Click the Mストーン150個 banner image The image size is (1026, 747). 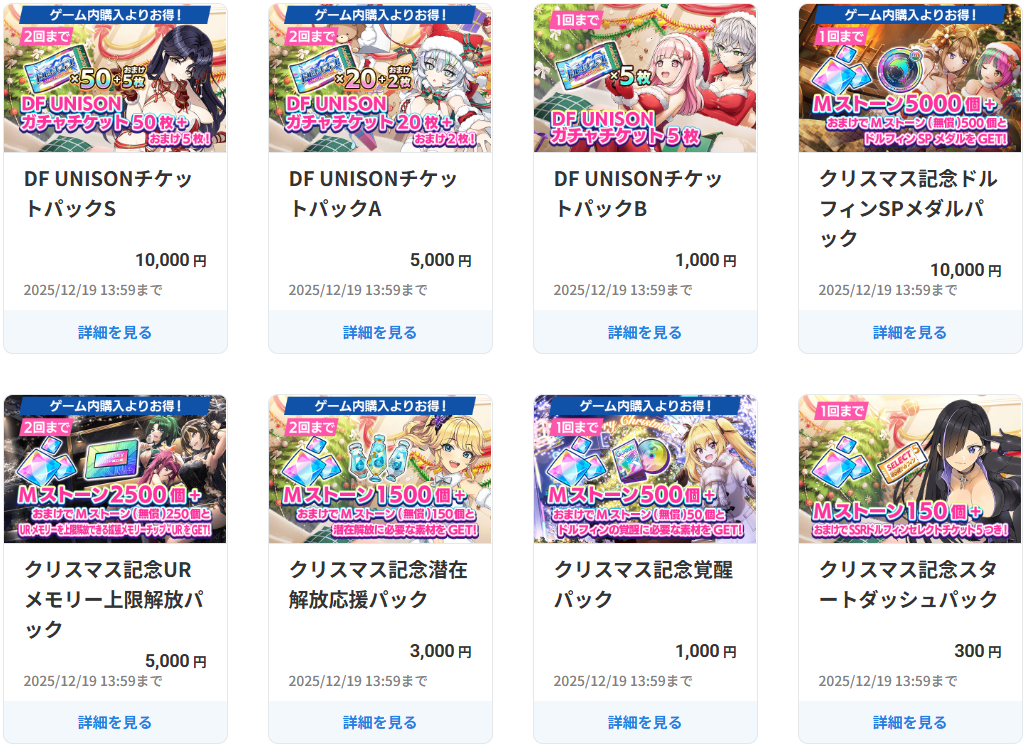coord(910,469)
